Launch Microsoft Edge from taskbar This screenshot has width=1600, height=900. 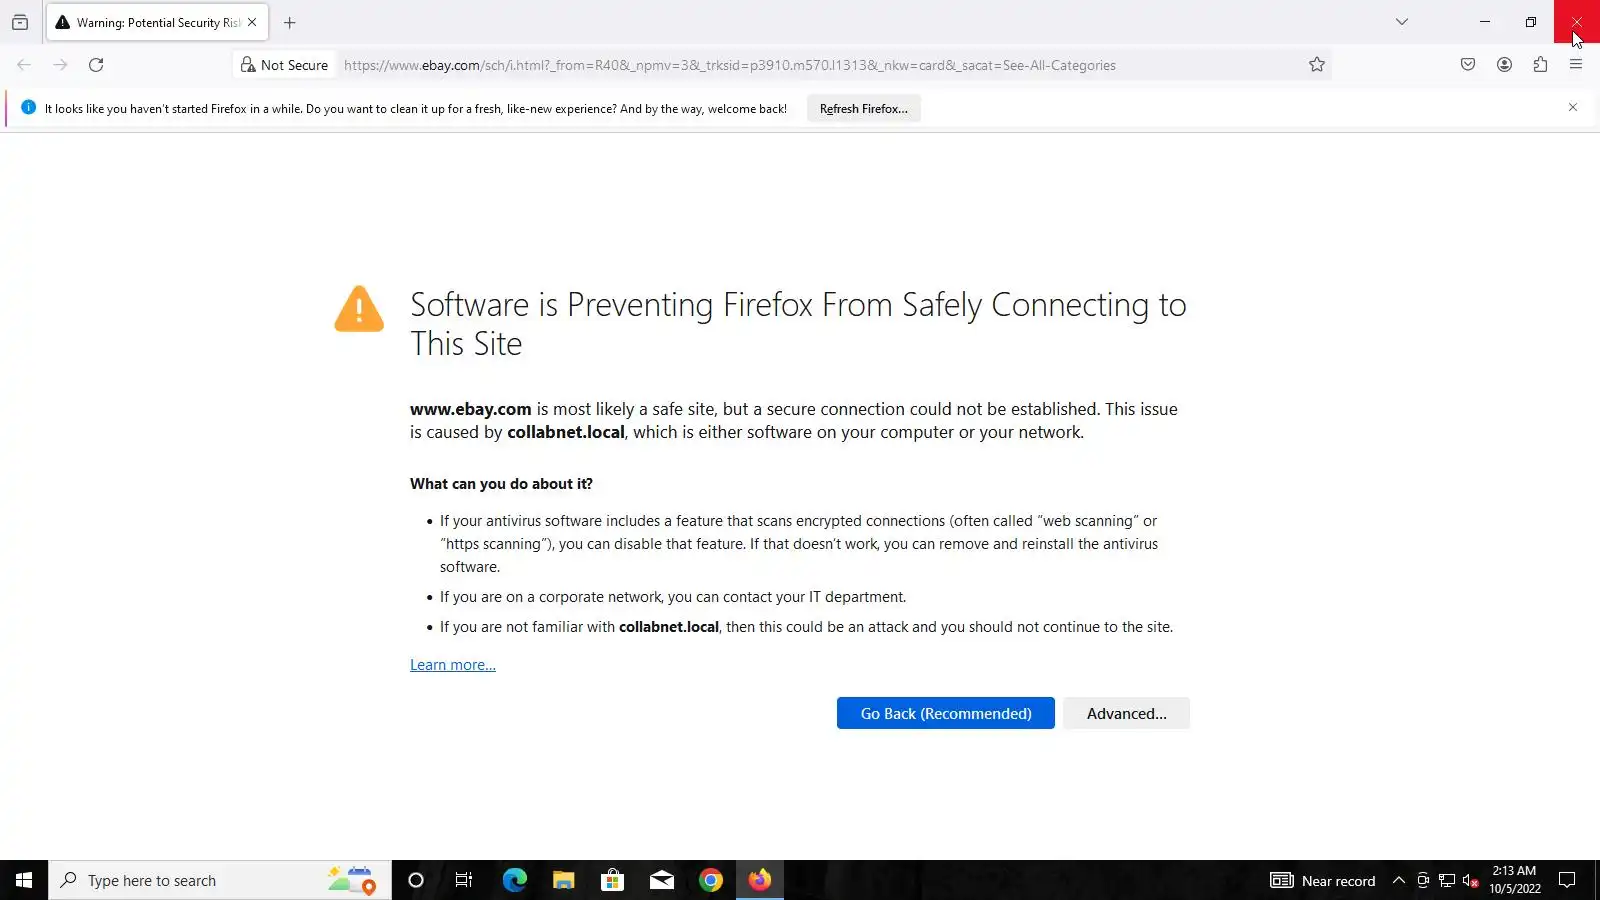tap(514, 880)
